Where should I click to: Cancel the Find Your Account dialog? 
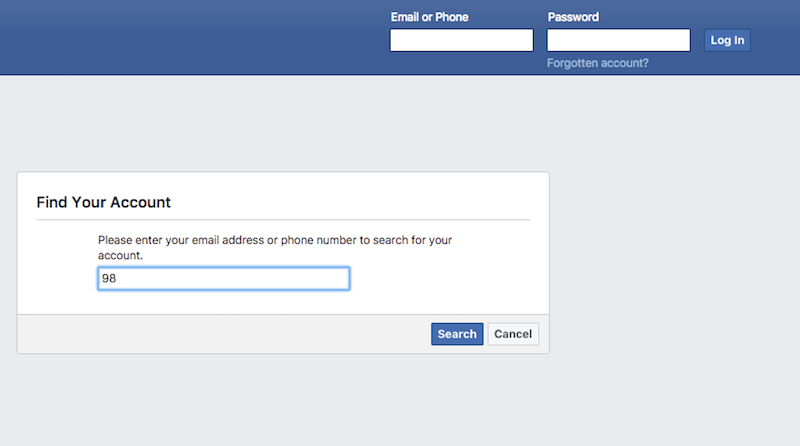pos(512,334)
